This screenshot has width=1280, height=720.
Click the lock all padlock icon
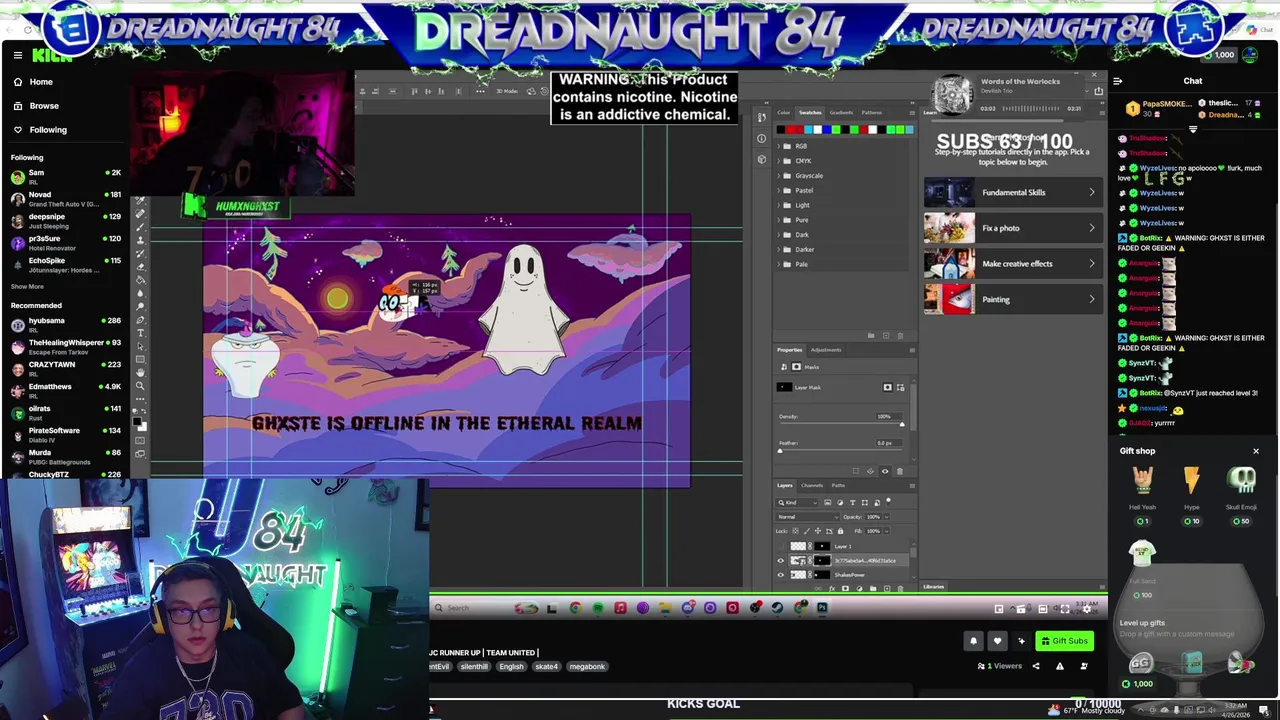pyautogui.click(x=840, y=531)
